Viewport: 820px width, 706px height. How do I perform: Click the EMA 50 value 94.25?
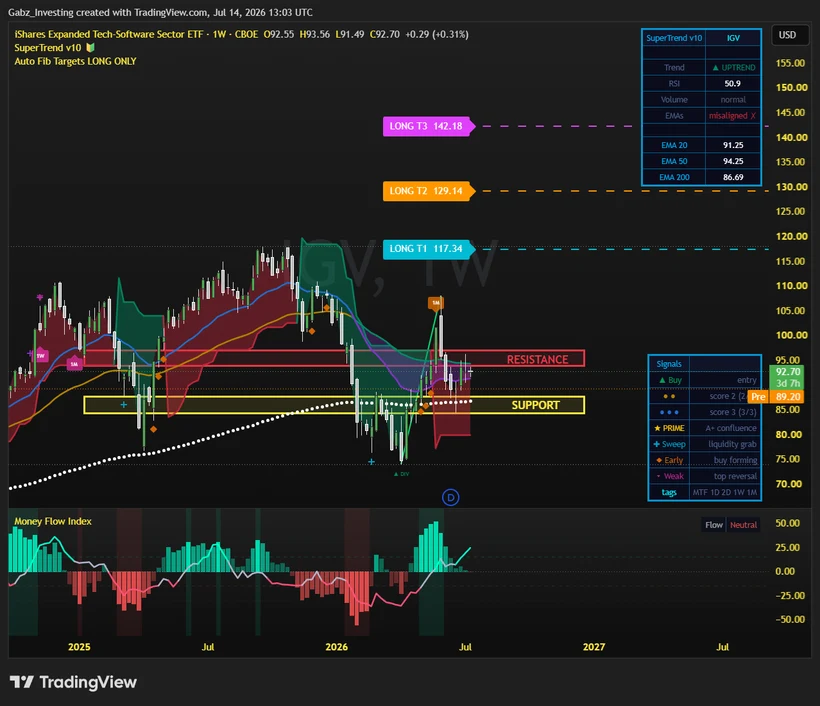[733, 161]
